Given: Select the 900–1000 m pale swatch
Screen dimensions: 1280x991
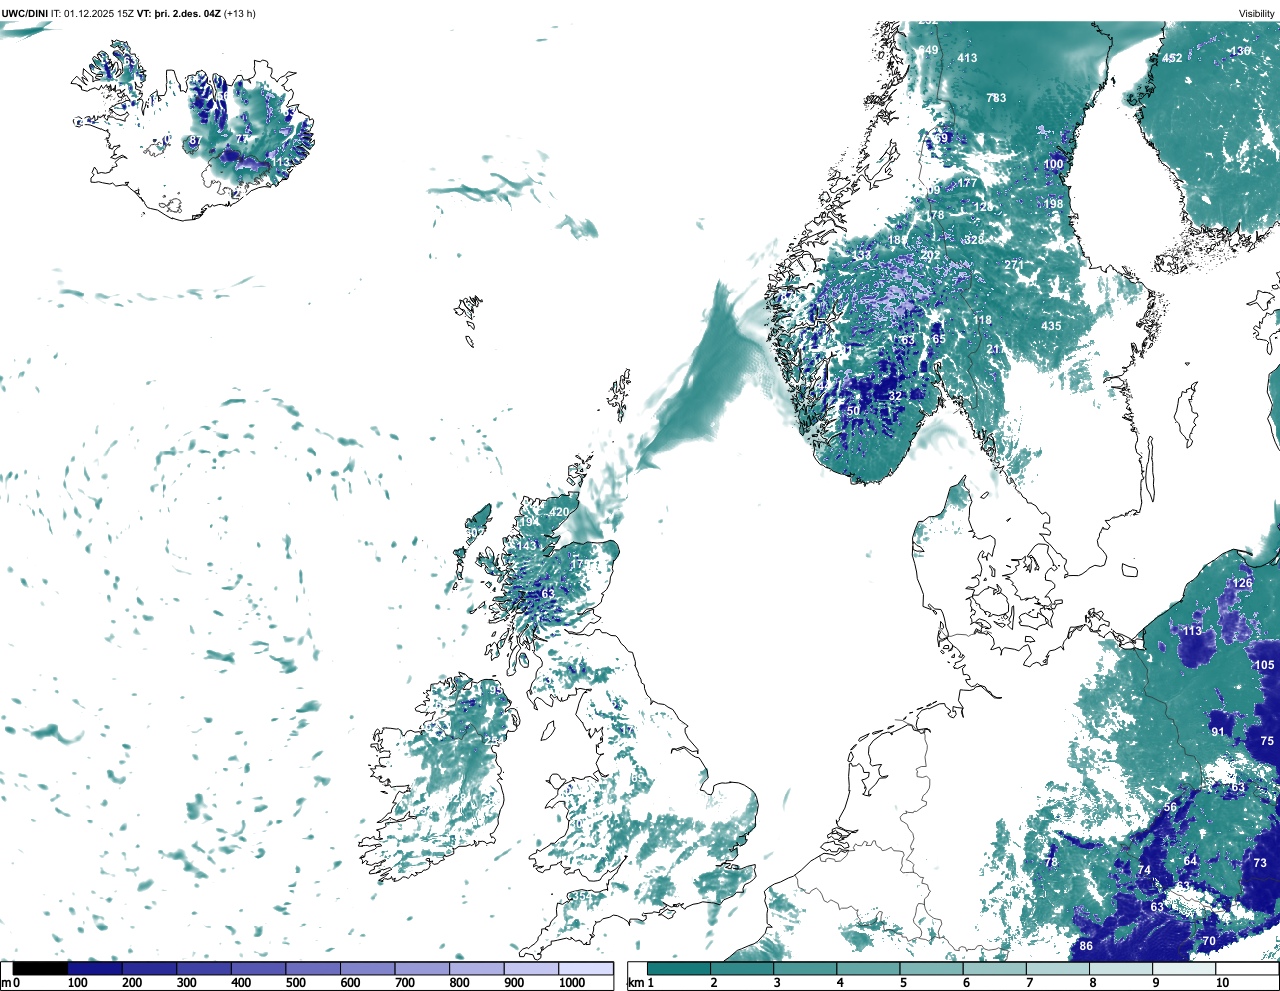Looking at the screenshot, I should point(531,968).
